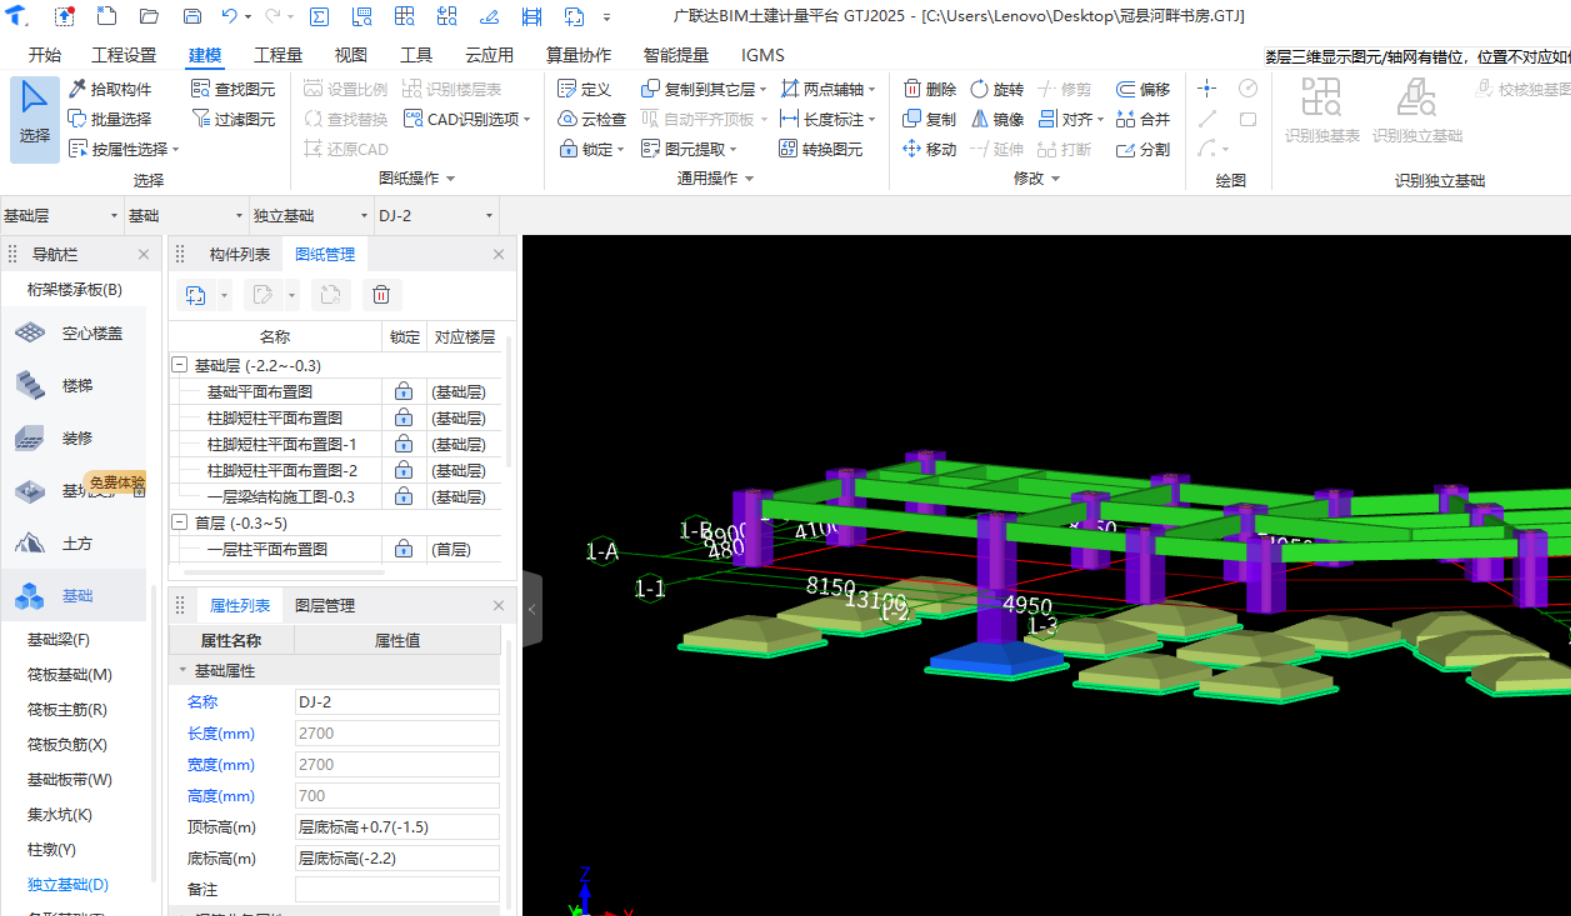This screenshot has height=916, width=1571.
Task: Open 楼梯 category in navigation bar
Action: click(76, 385)
